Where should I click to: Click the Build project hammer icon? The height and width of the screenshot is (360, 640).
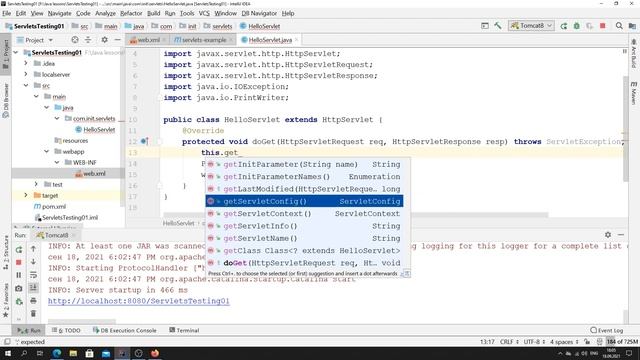click(498, 26)
